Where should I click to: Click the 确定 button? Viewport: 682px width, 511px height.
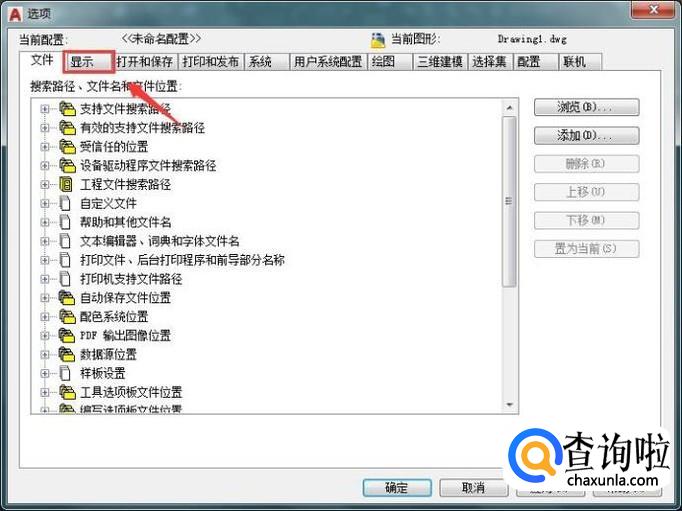[397, 488]
